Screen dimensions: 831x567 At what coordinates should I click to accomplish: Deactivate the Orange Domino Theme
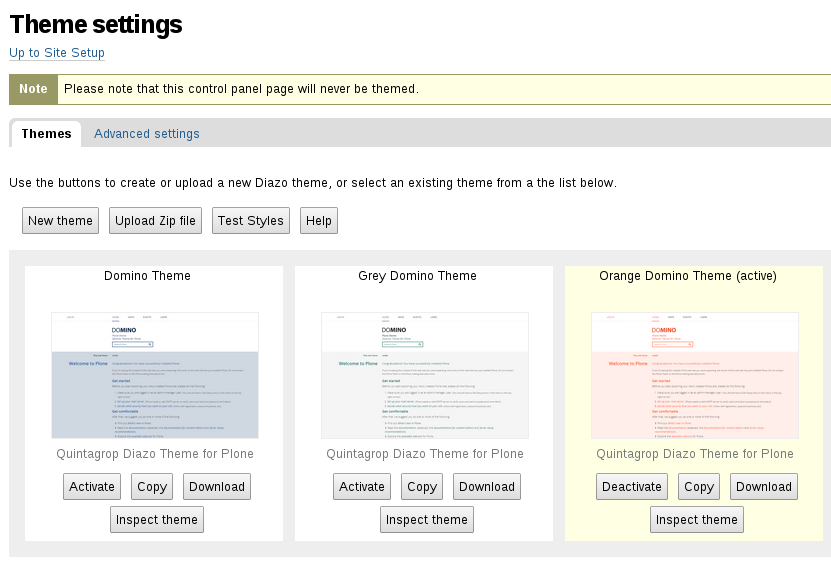pyautogui.click(x=631, y=487)
